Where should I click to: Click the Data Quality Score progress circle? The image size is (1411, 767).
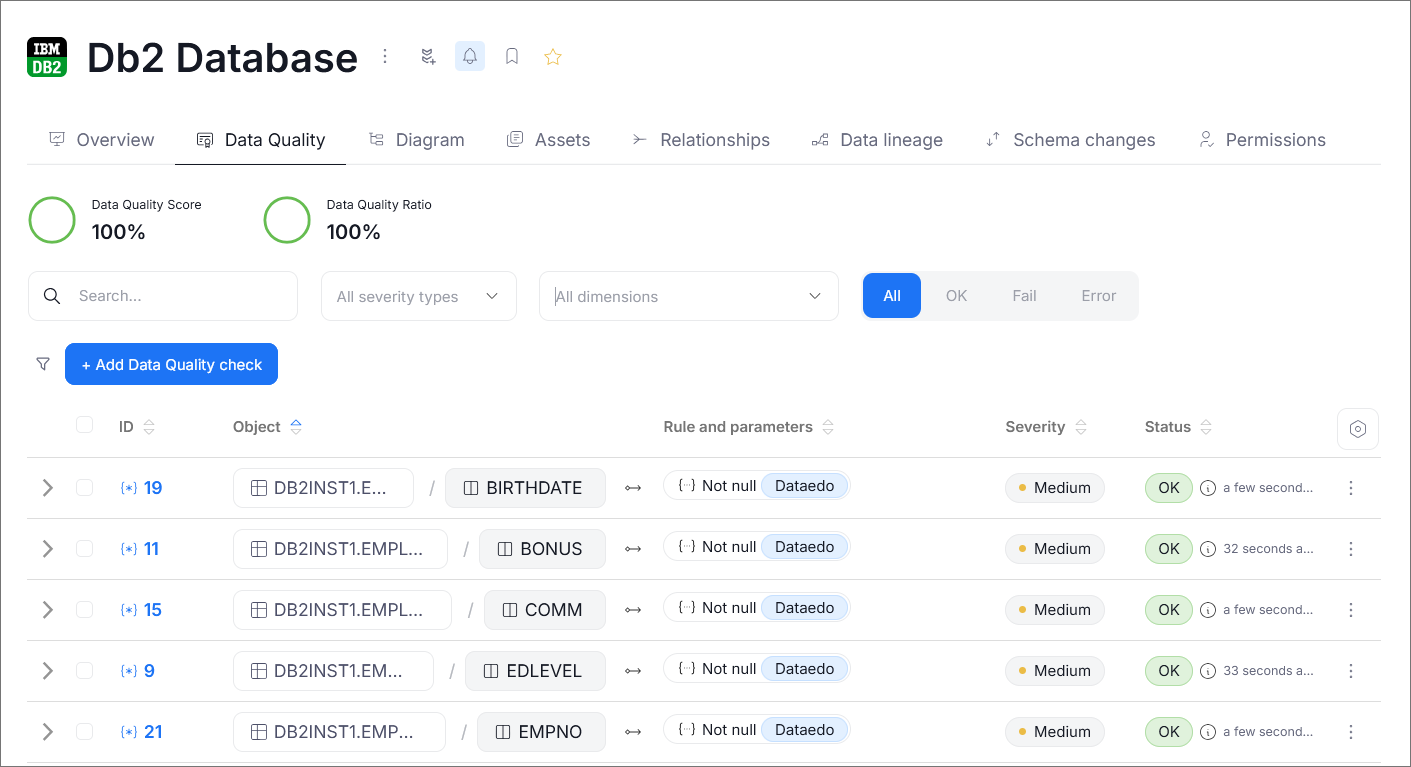pyautogui.click(x=52, y=219)
